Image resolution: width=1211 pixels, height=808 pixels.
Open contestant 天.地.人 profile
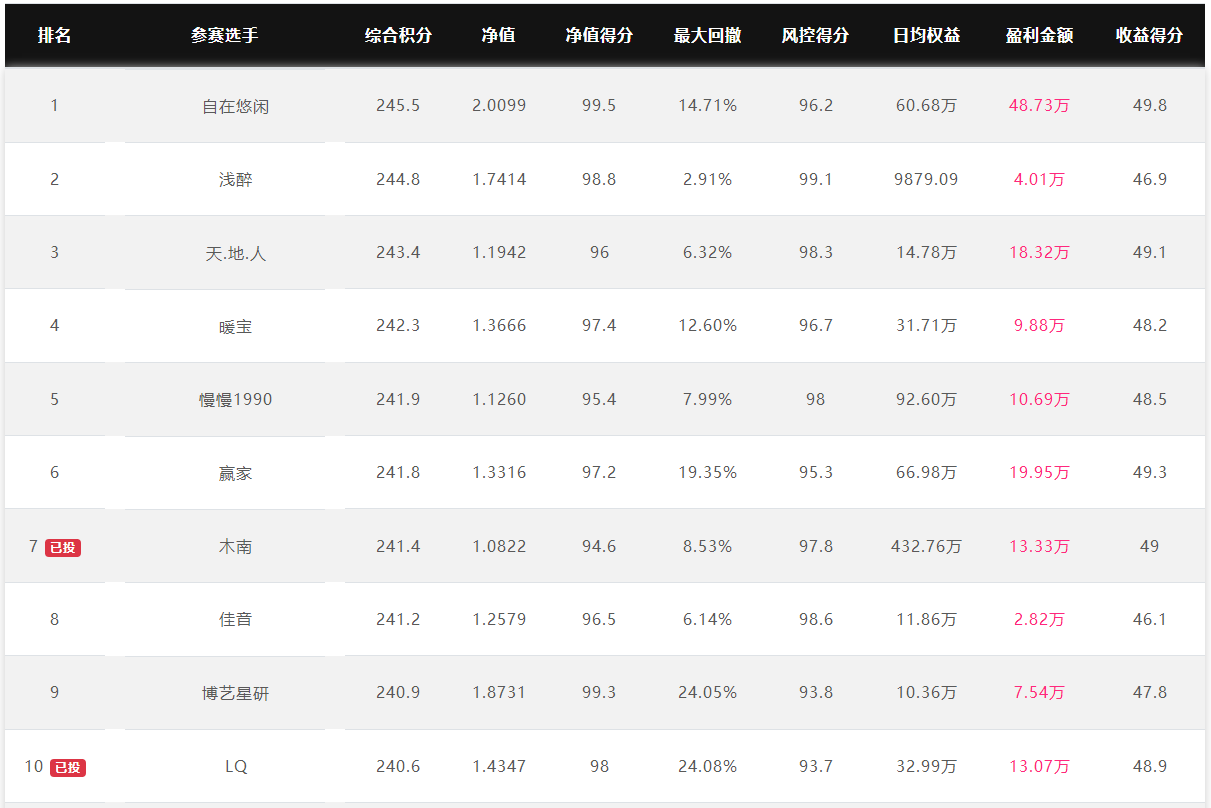pos(235,253)
